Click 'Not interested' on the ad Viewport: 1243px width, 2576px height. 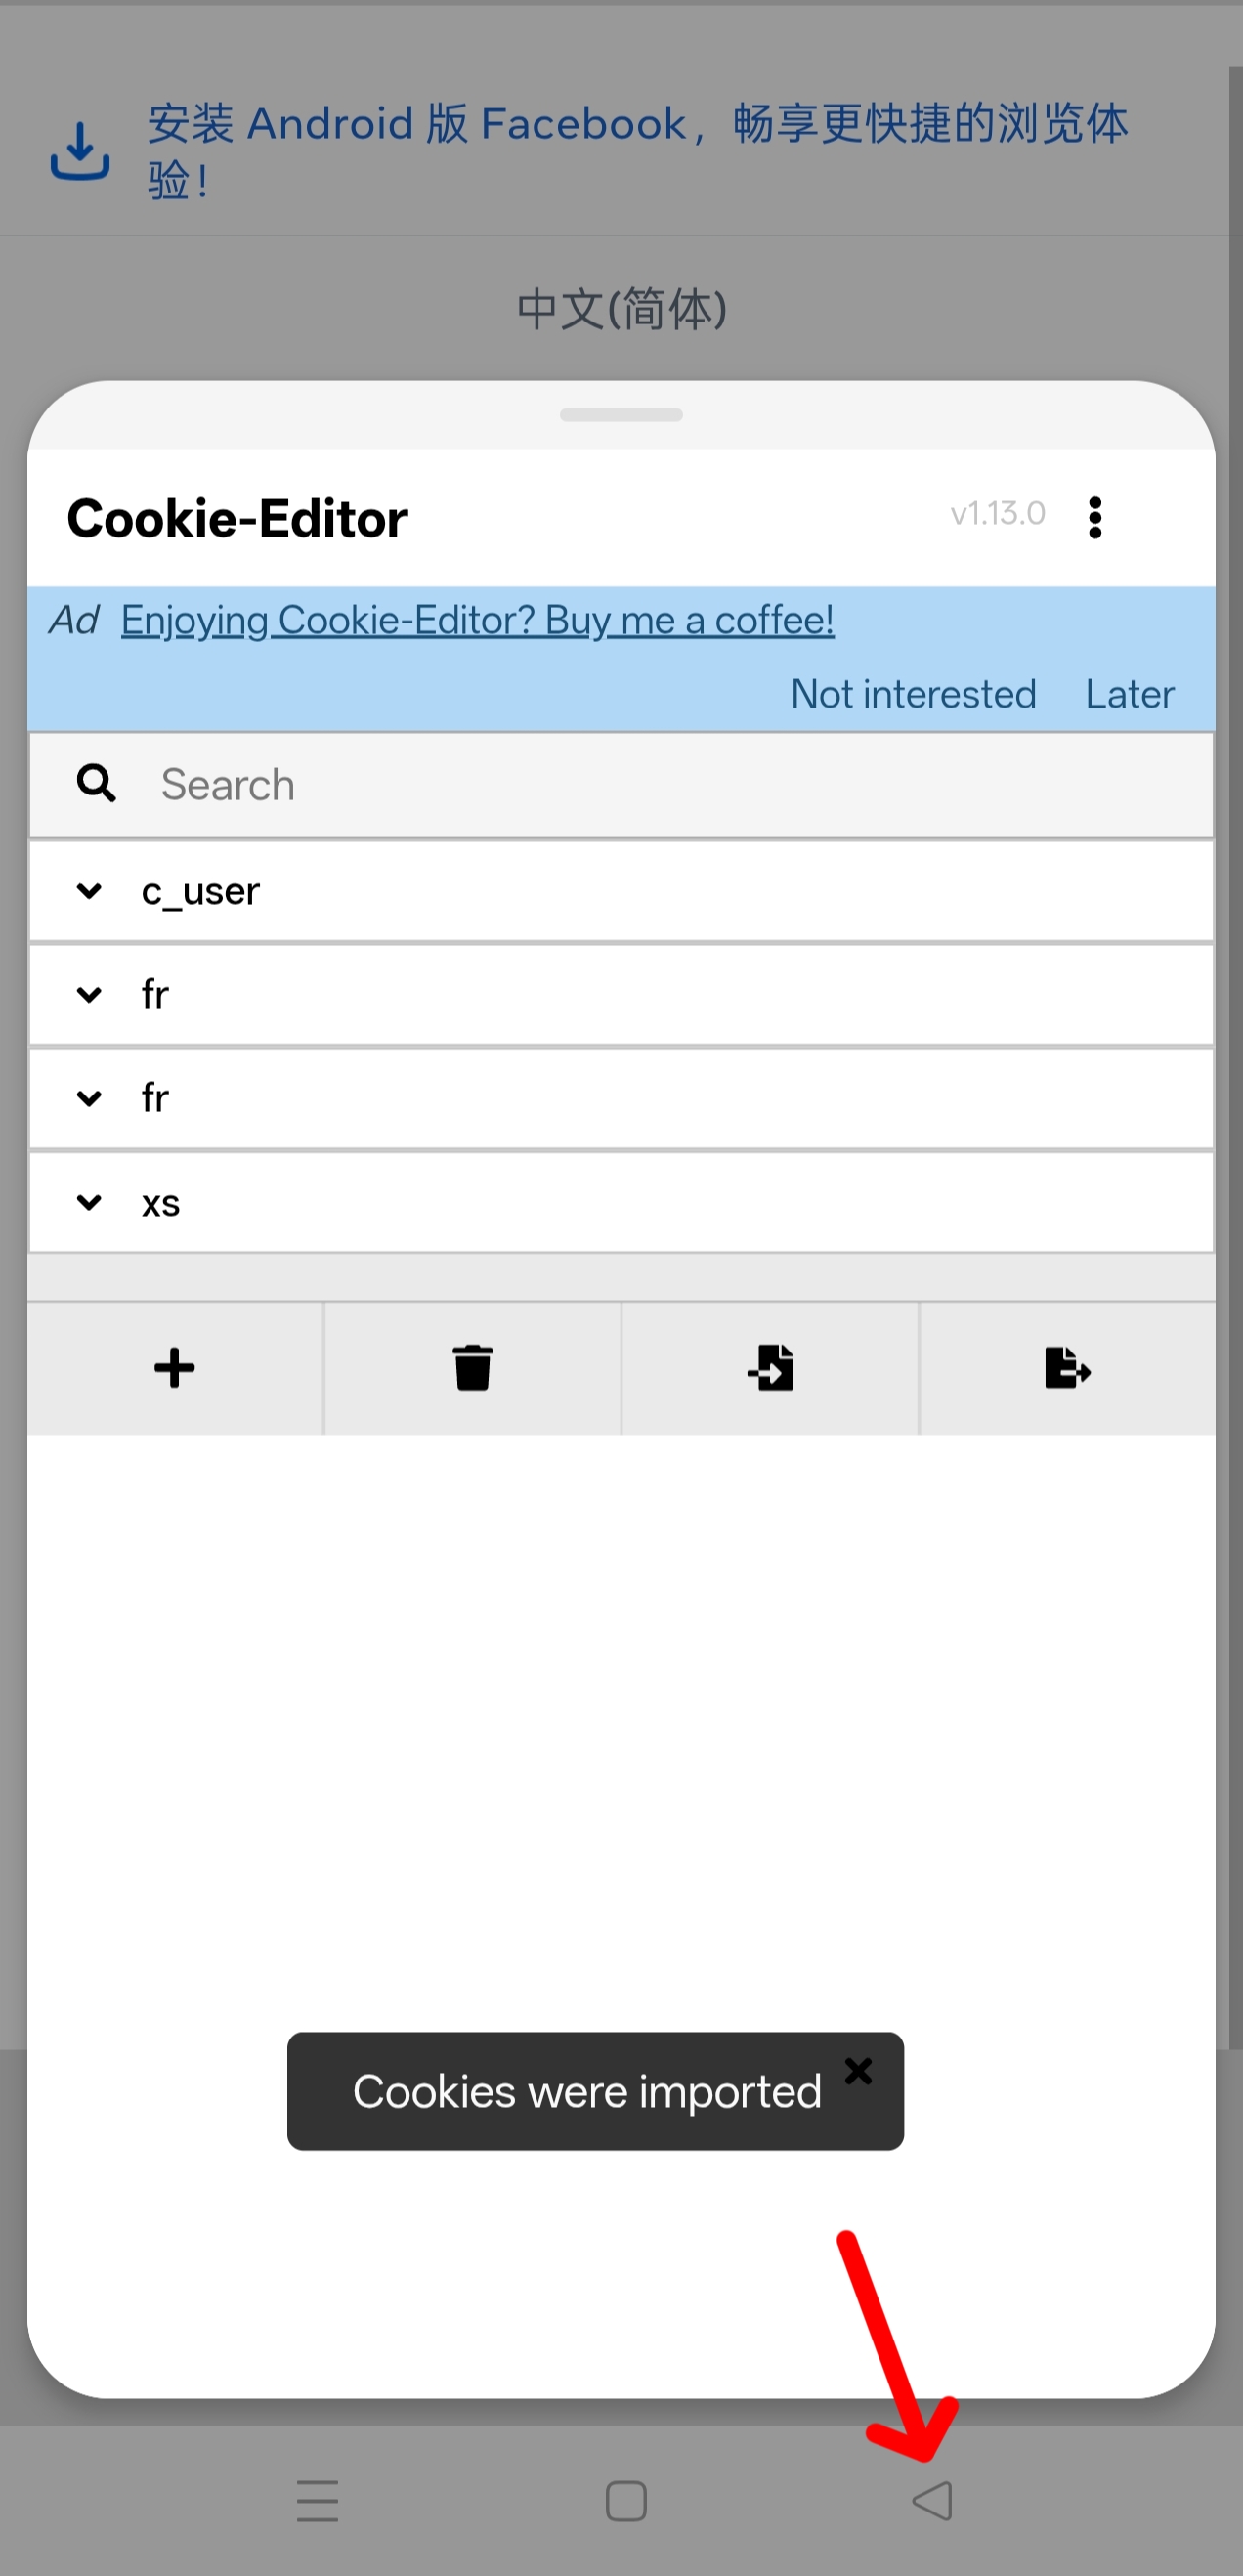click(x=913, y=694)
